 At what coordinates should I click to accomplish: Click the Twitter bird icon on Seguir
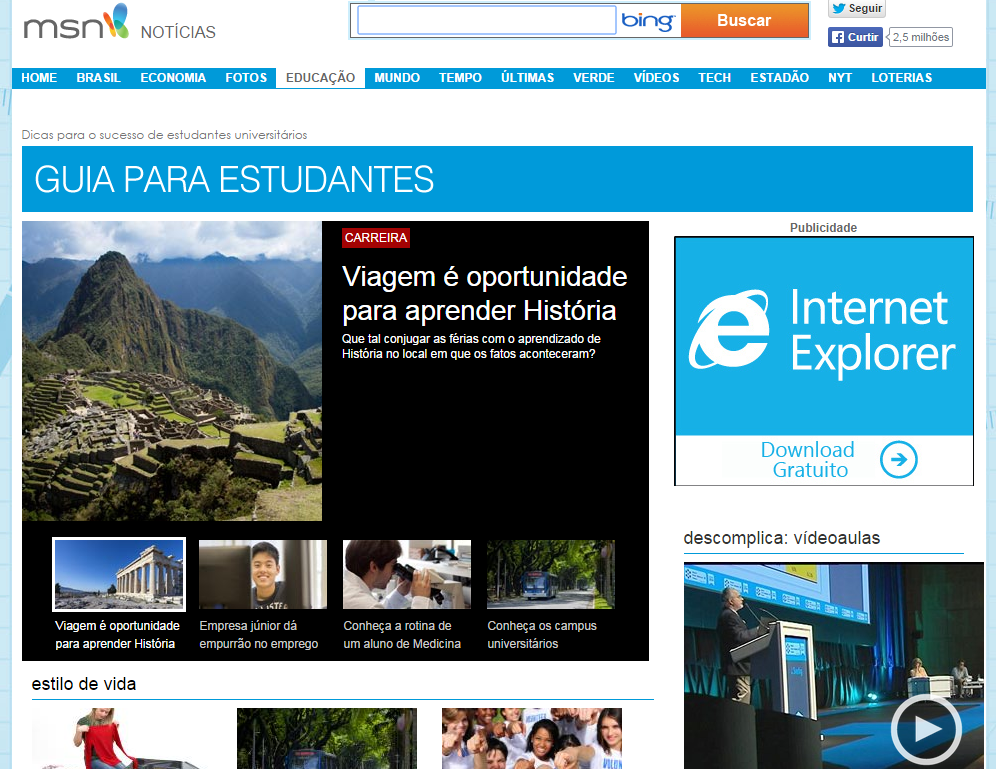coord(837,9)
